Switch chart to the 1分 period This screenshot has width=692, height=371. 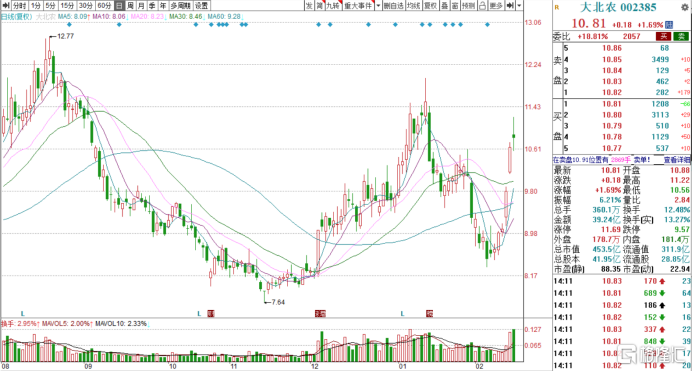tap(35, 5)
